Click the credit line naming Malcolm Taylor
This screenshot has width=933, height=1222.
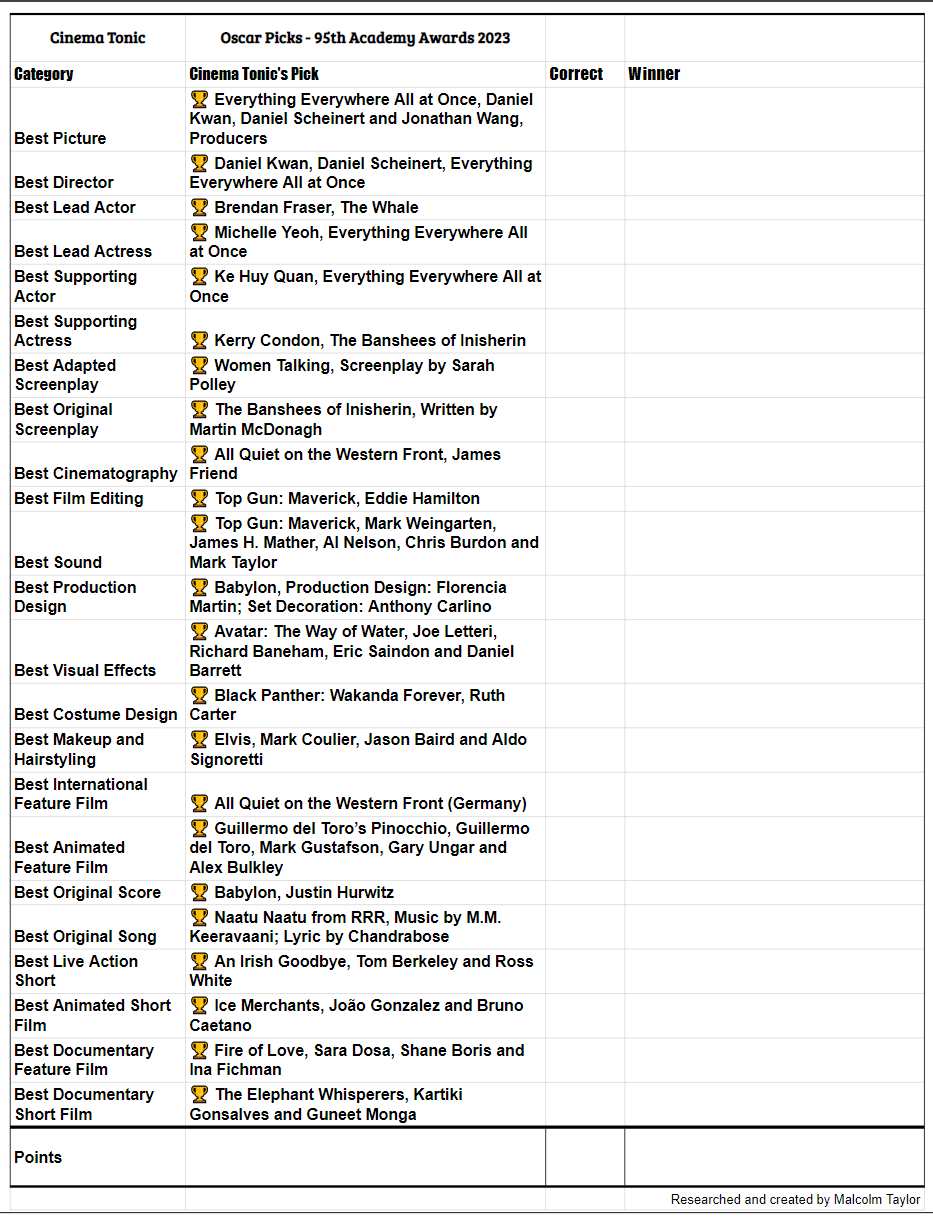[796, 1199]
